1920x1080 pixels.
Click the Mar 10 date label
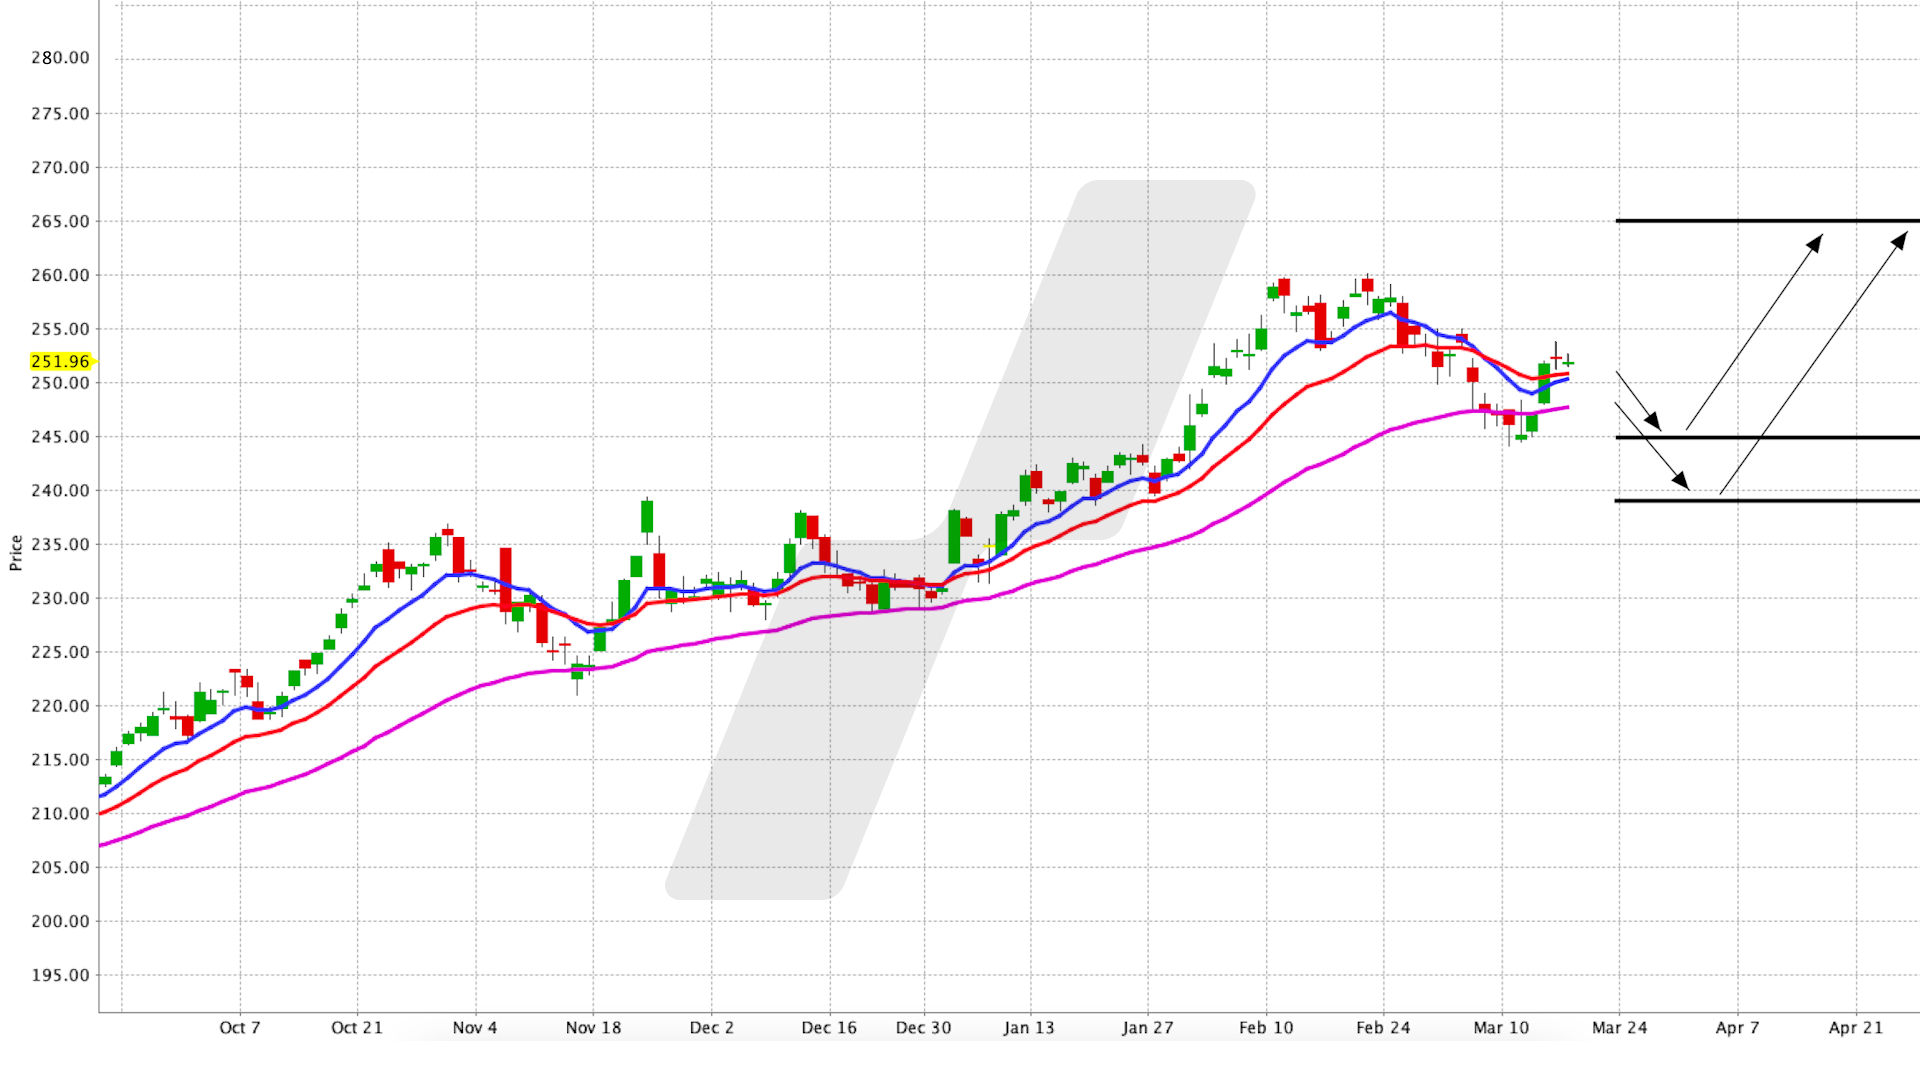[x=1501, y=1028]
